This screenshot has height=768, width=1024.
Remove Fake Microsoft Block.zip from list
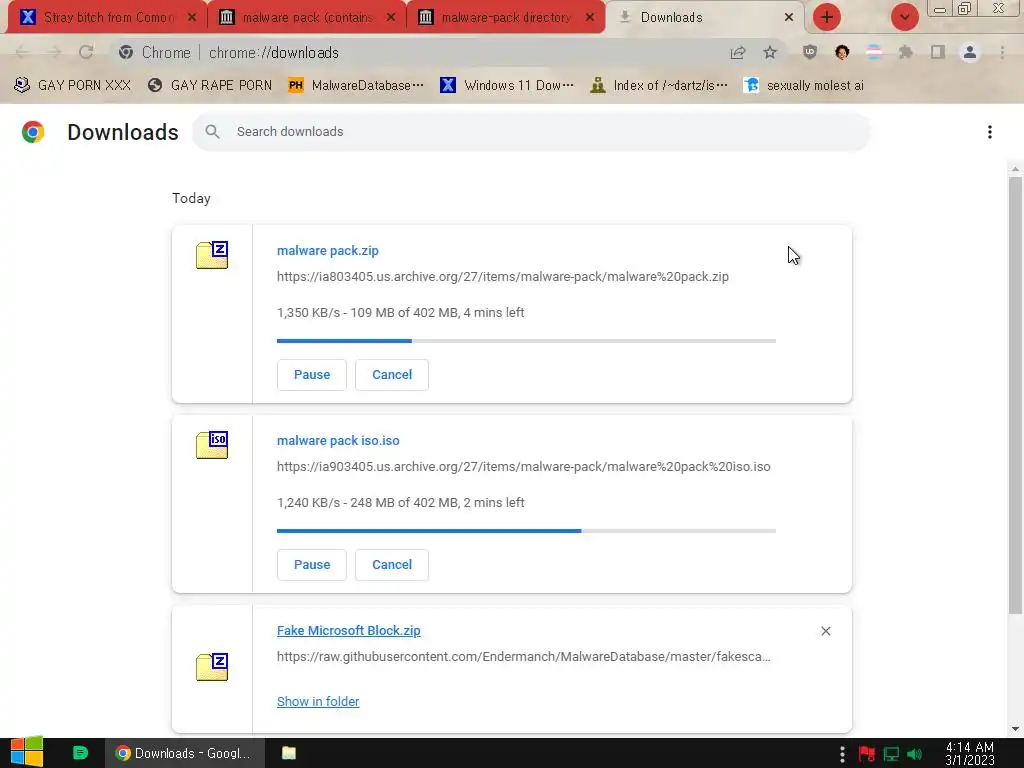click(x=826, y=631)
